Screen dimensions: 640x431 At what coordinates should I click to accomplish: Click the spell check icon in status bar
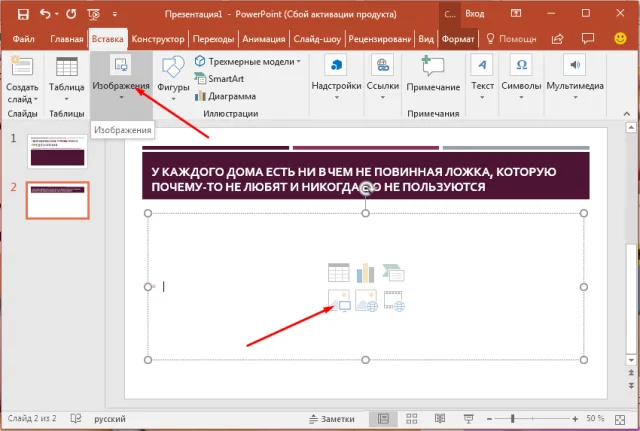pyautogui.click(x=76, y=419)
